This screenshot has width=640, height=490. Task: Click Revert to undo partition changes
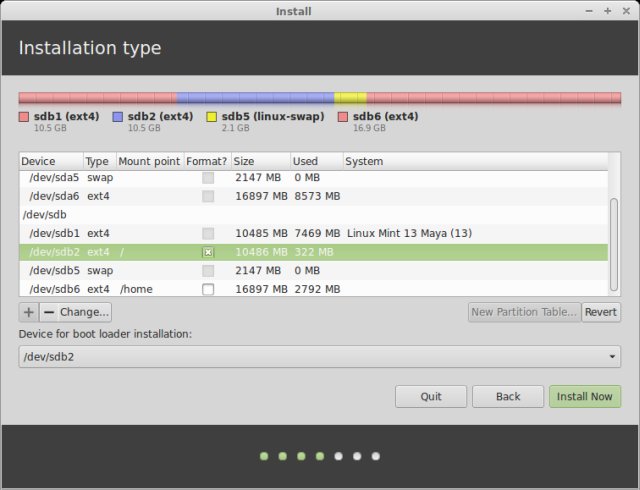tap(601, 312)
